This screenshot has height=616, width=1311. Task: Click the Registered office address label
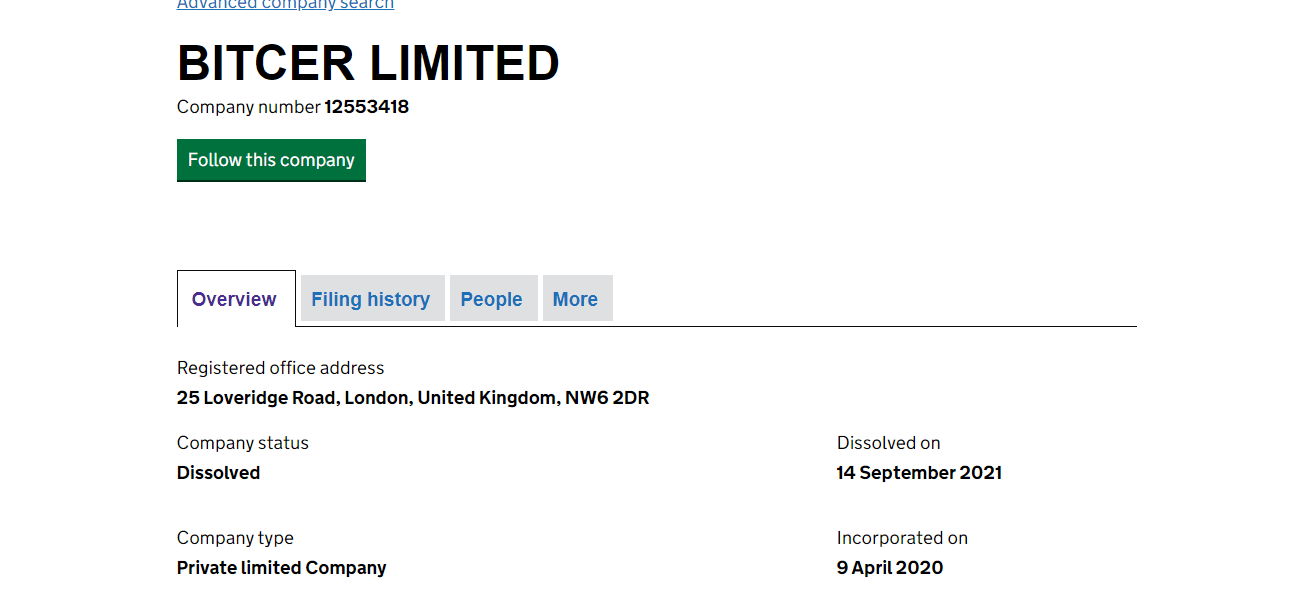pyautogui.click(x=280, y=368)
